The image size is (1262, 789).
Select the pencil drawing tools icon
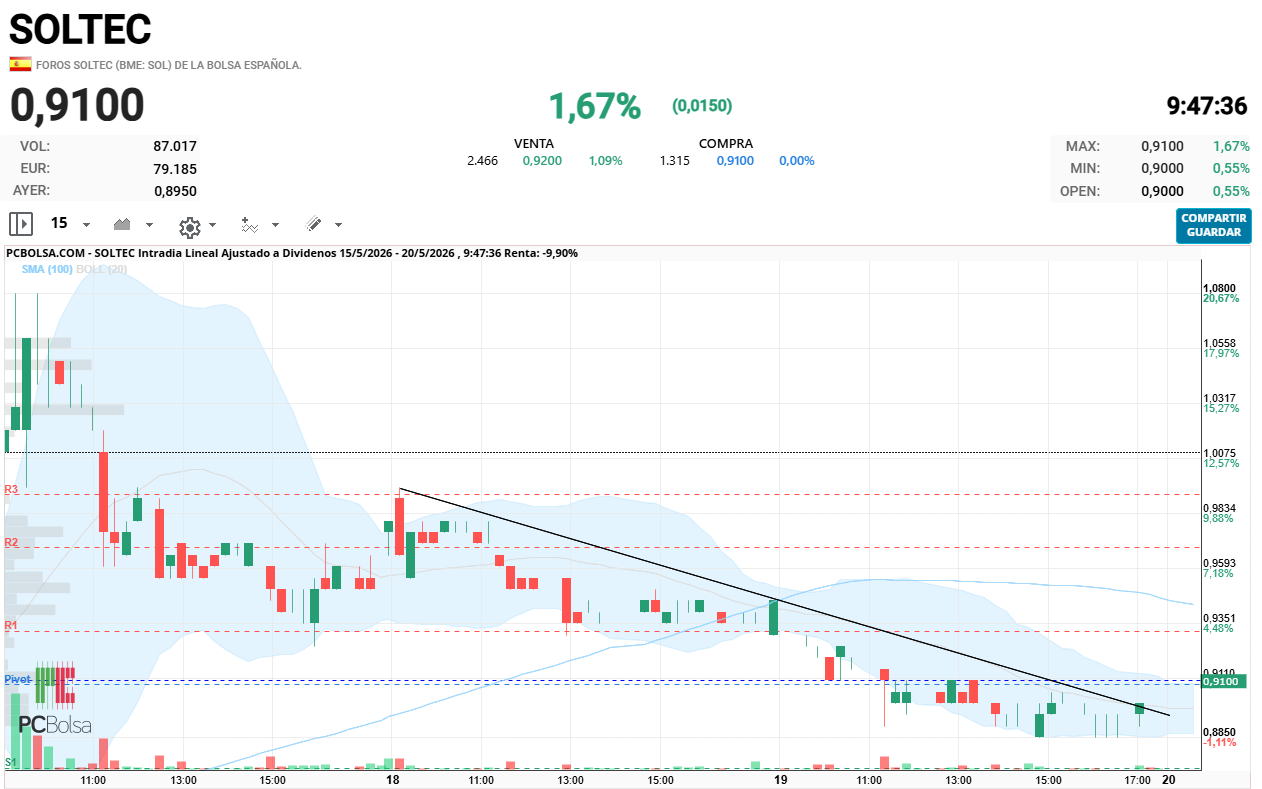314,224
